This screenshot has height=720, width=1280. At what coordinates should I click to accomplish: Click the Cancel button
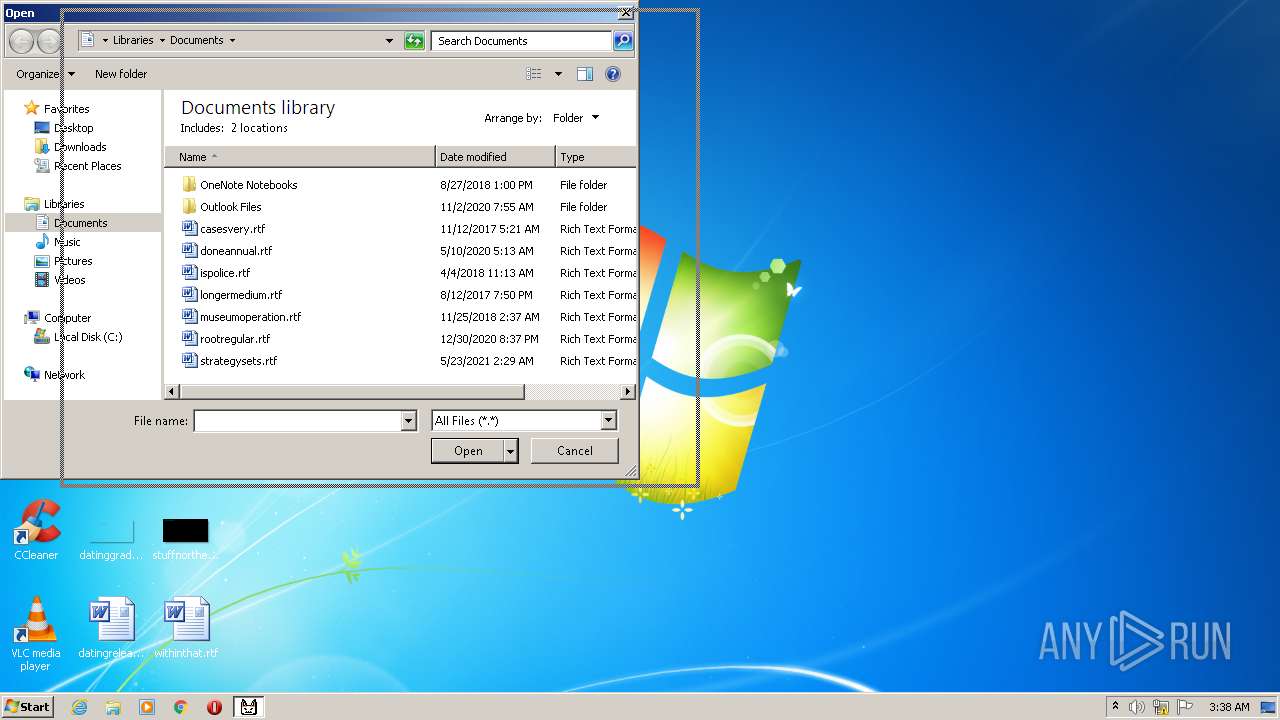575,451
